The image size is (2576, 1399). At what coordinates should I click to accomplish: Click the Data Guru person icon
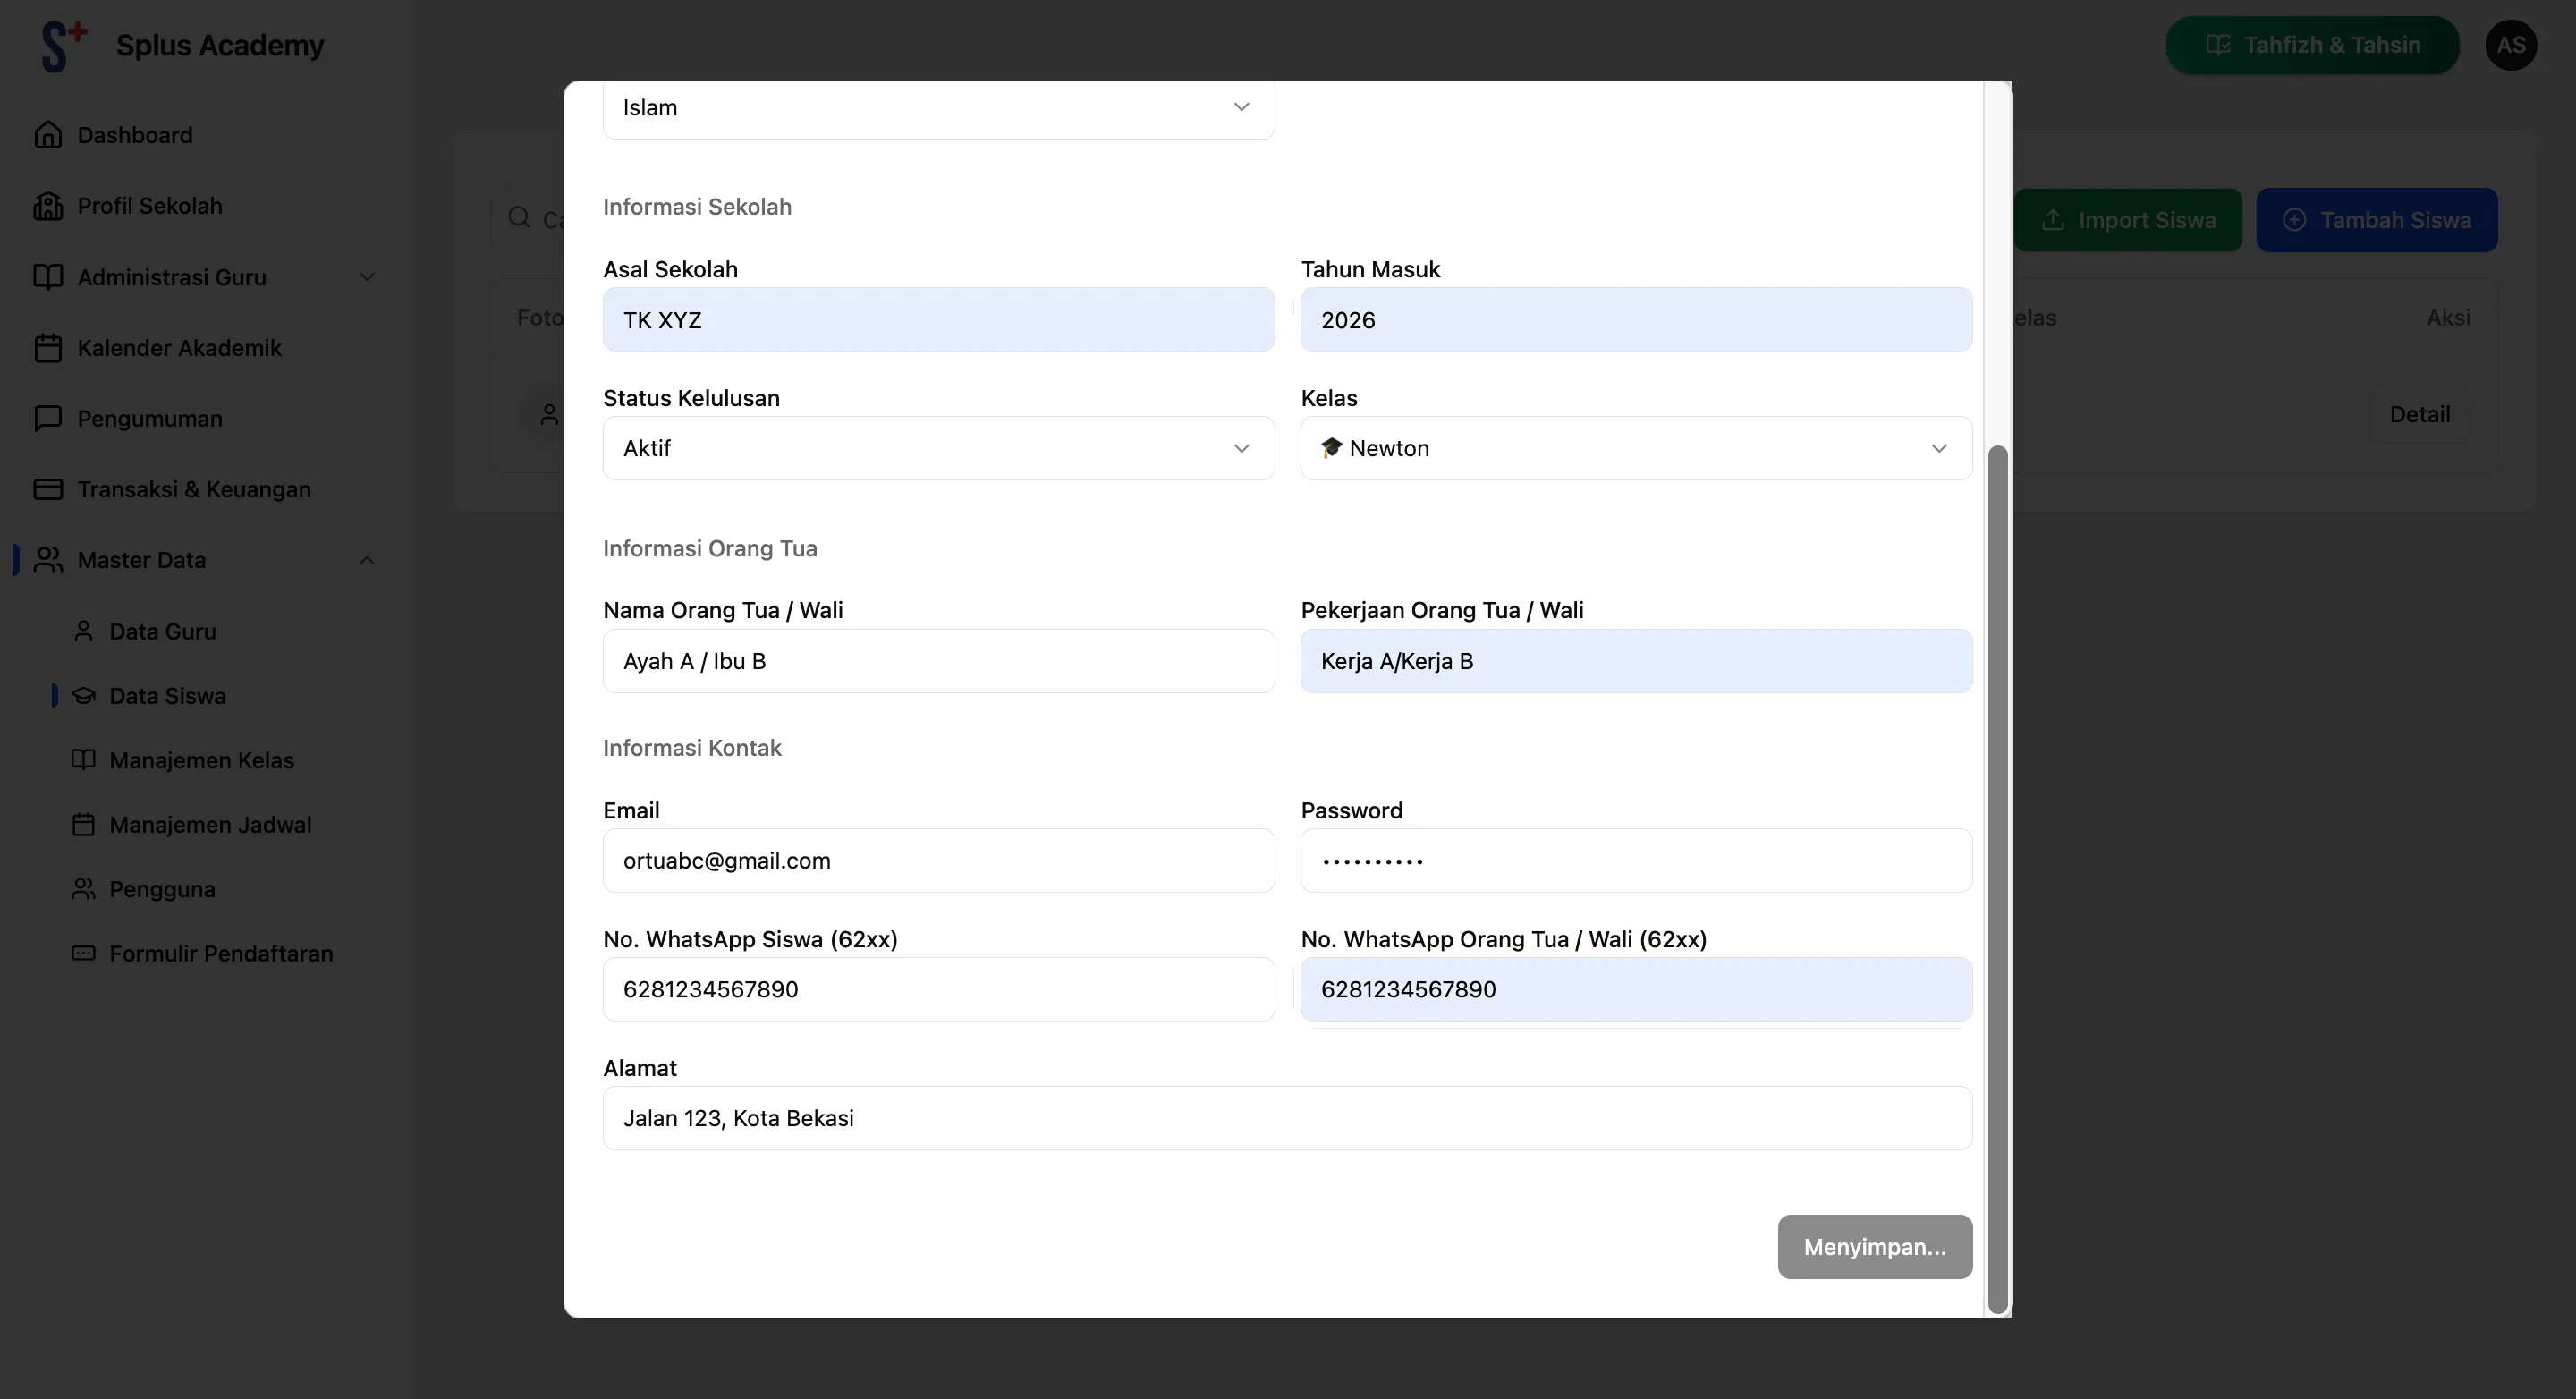click(x=85, y=630)
